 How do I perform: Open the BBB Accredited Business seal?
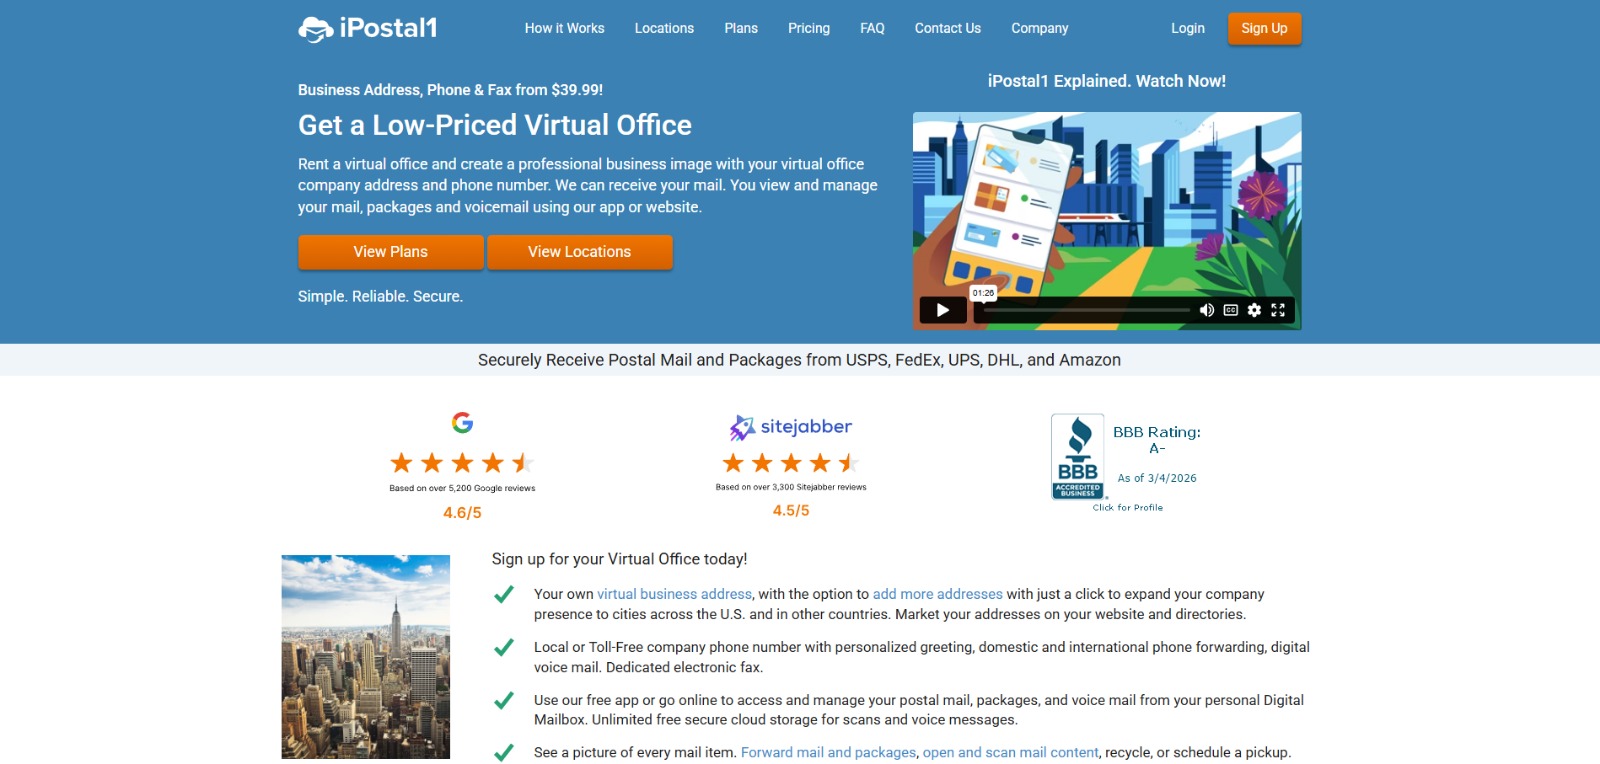[x=1078, y=456]
